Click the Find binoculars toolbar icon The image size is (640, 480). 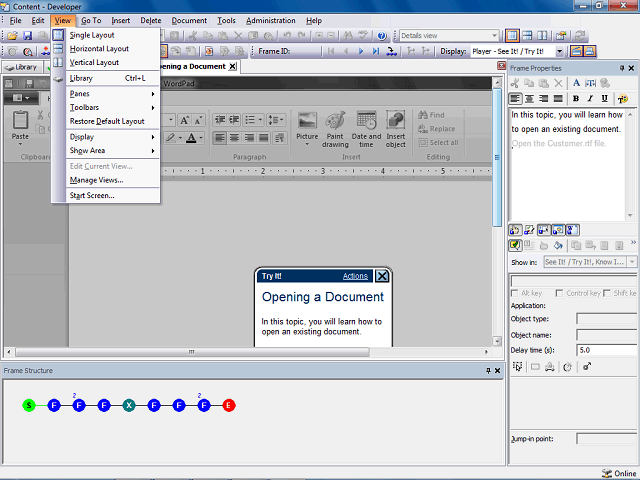click(x=348, y=36)
